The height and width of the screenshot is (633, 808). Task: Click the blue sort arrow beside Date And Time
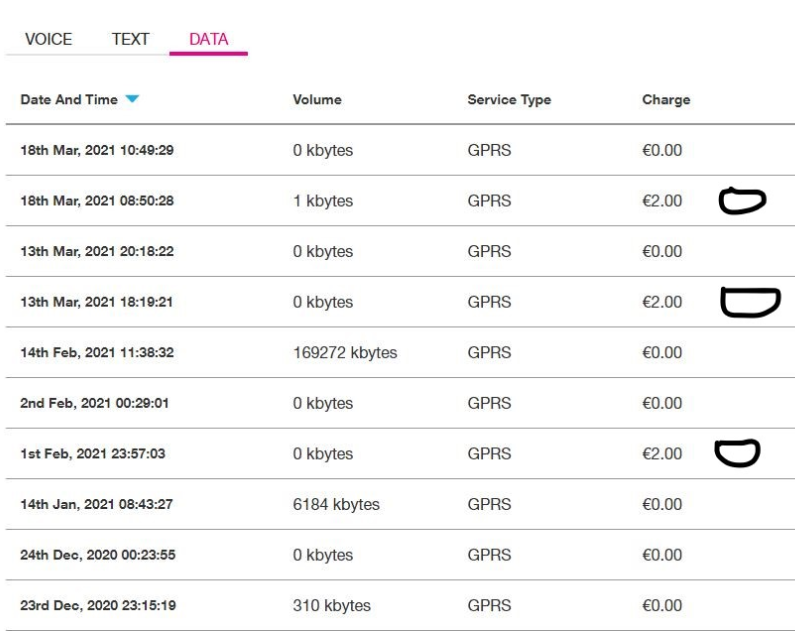tap(133, 100)
